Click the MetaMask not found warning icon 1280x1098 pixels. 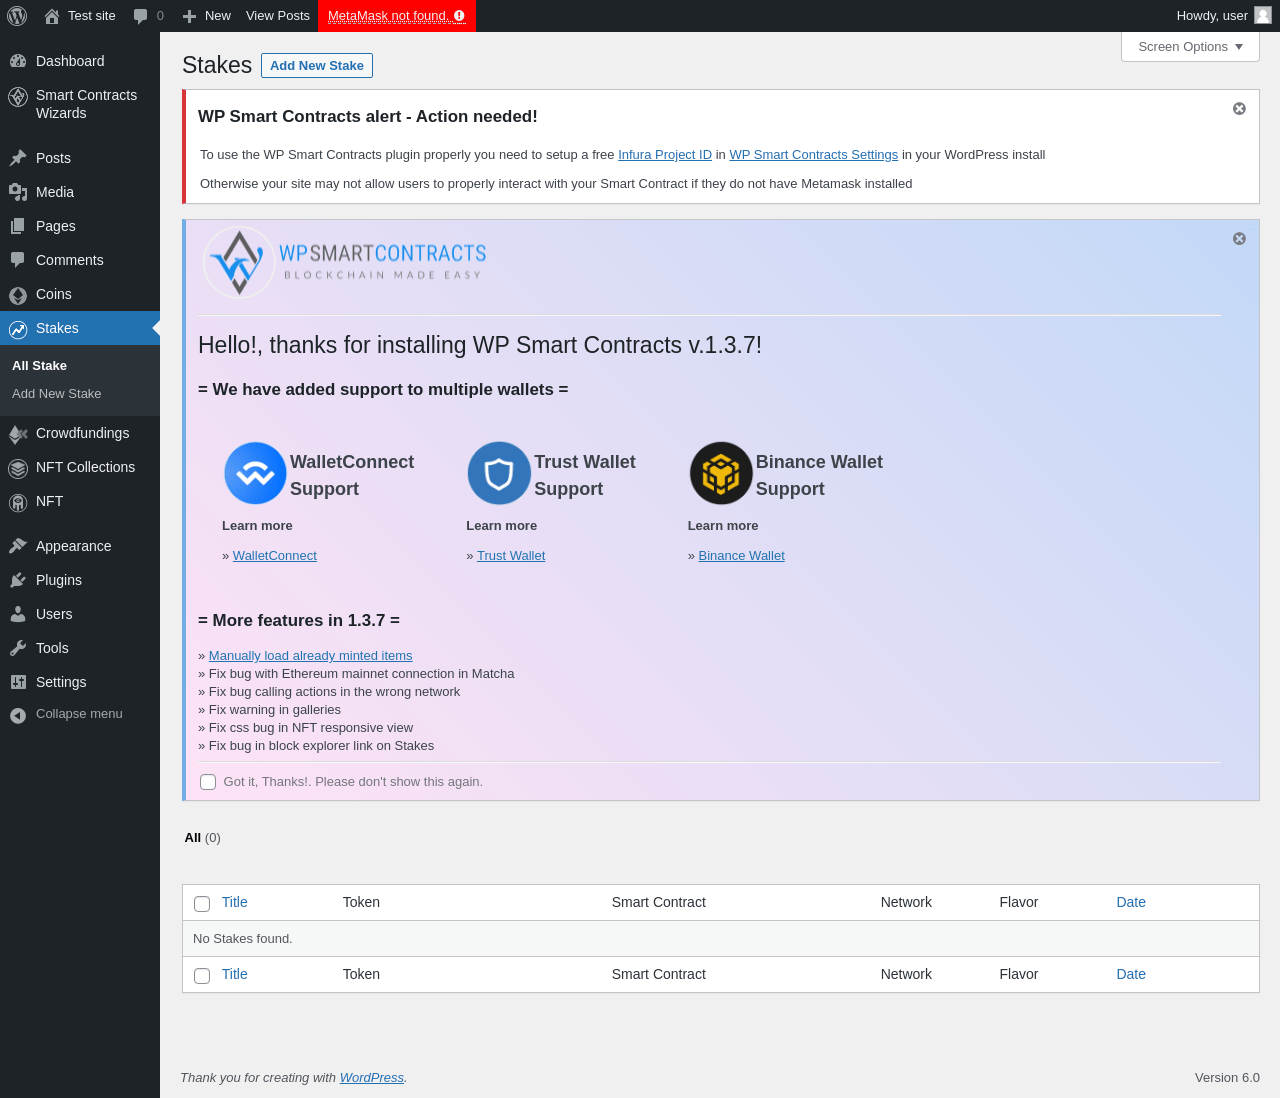pyautogui.click(x=459, y=16)
